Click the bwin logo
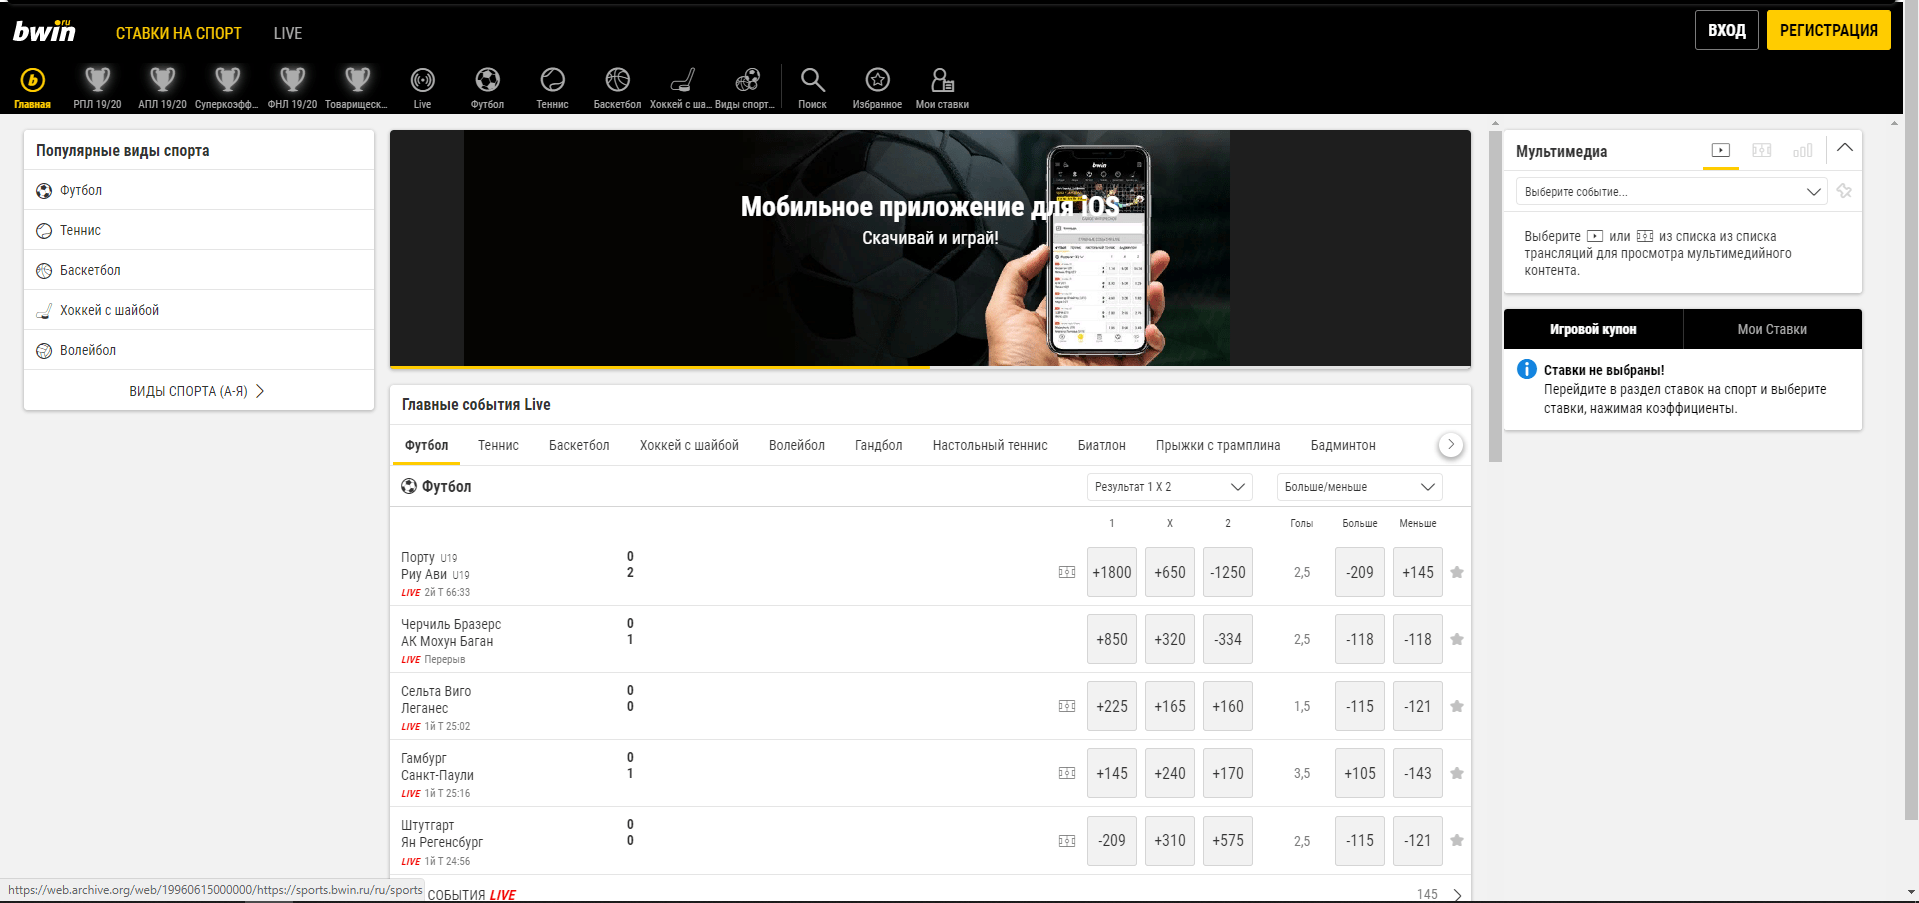This screenshot has height=903, width=1919. coord(44,31)
